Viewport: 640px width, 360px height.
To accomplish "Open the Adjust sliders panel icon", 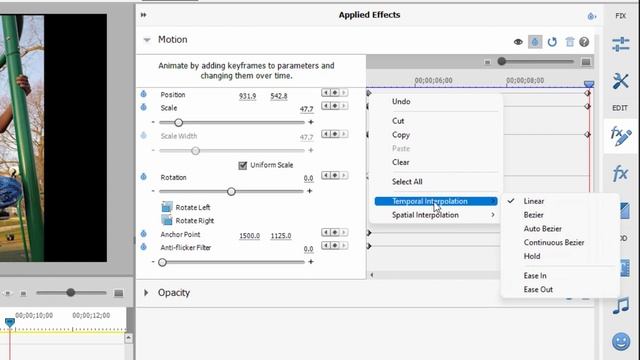I will 620,44.
